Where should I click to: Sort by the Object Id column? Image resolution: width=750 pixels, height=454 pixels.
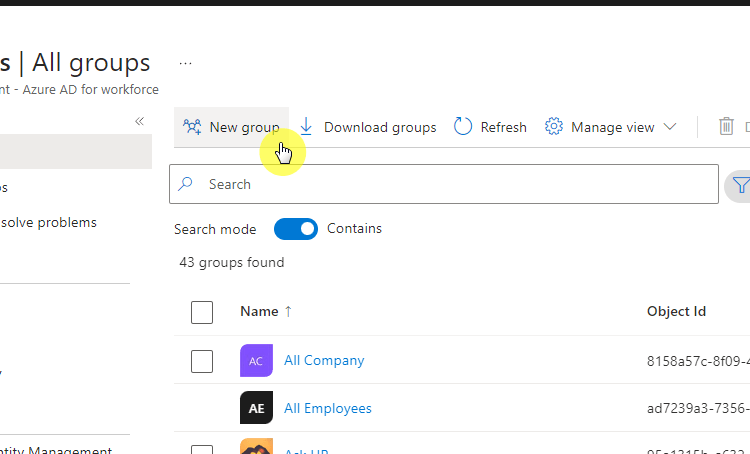(x=676, y=311)
